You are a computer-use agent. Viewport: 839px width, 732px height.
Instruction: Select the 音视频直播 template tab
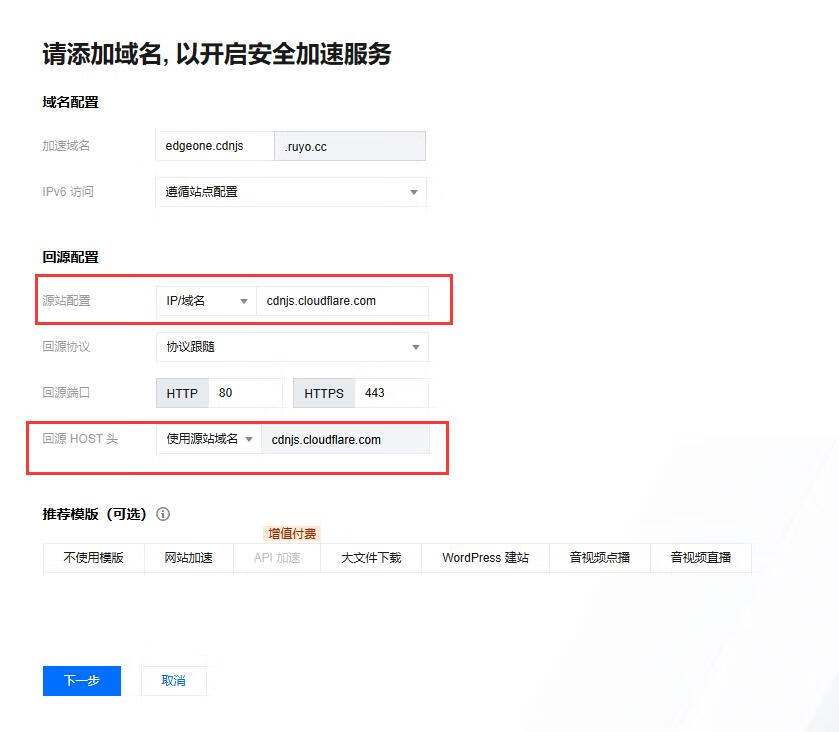(700, 557)
